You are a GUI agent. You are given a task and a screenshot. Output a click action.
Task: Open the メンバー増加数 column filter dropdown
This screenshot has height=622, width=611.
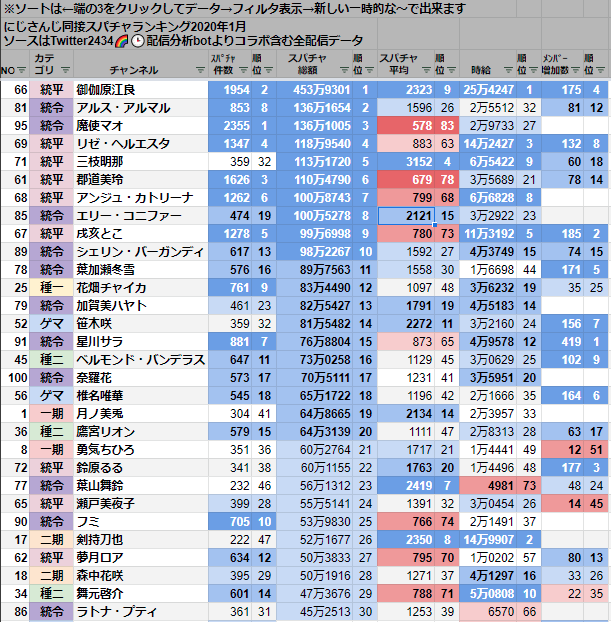576,70
